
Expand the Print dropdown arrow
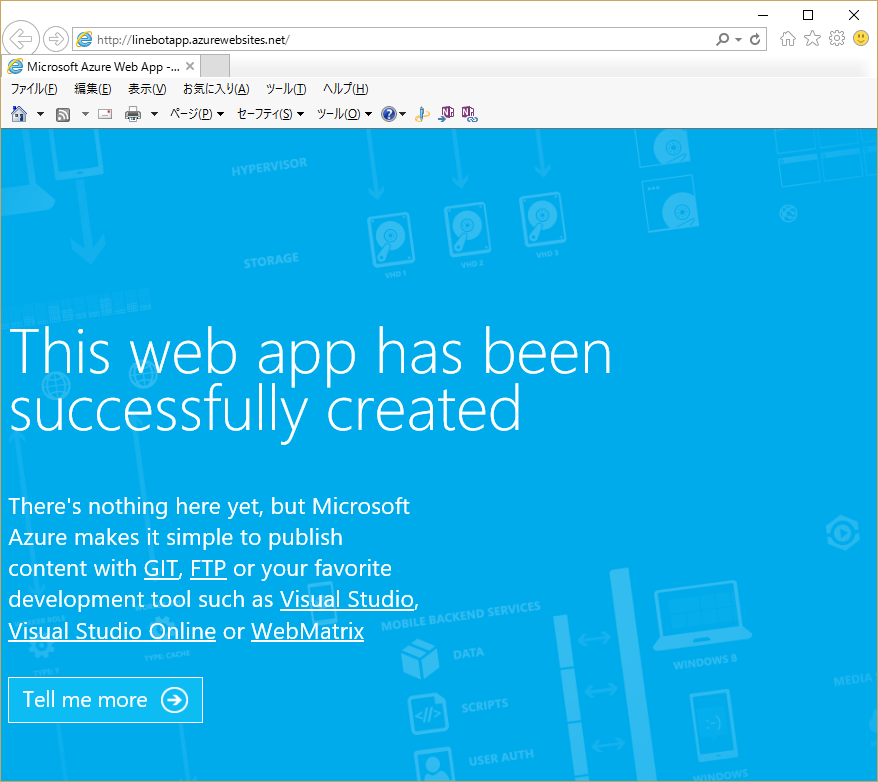[x=155, y=114]
